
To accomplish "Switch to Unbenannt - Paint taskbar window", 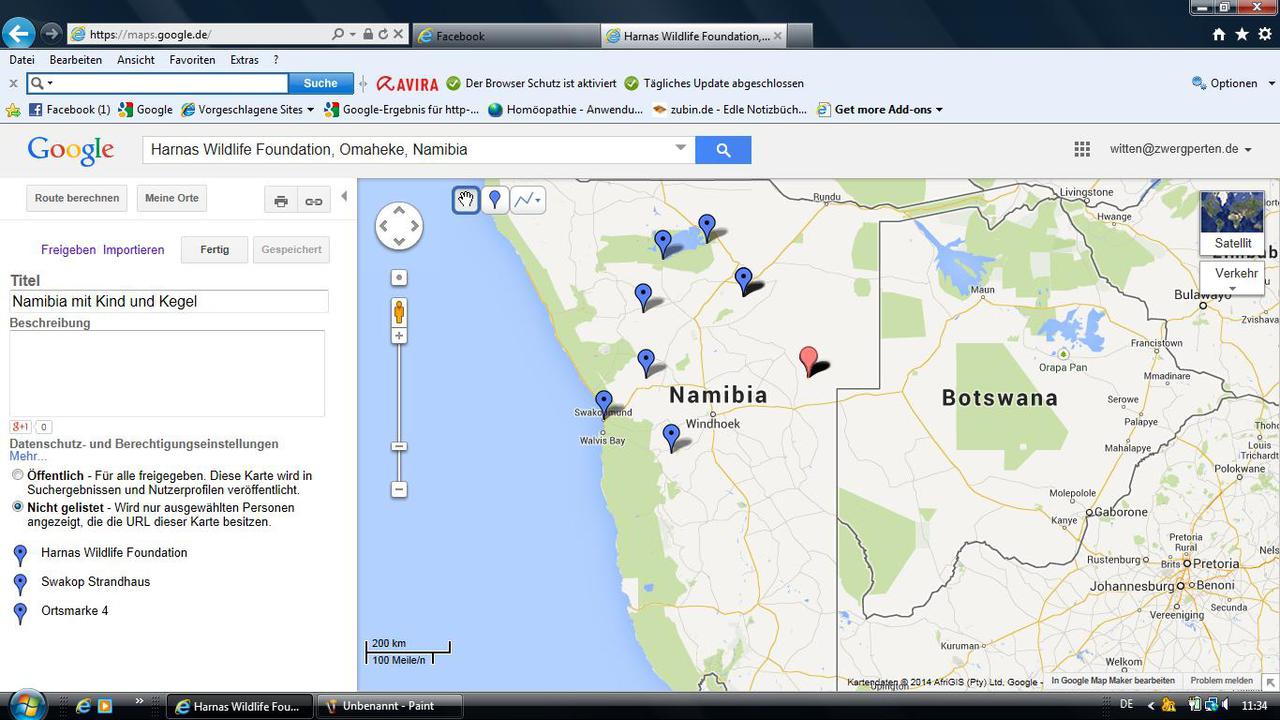I will click(x=390, y=706).
